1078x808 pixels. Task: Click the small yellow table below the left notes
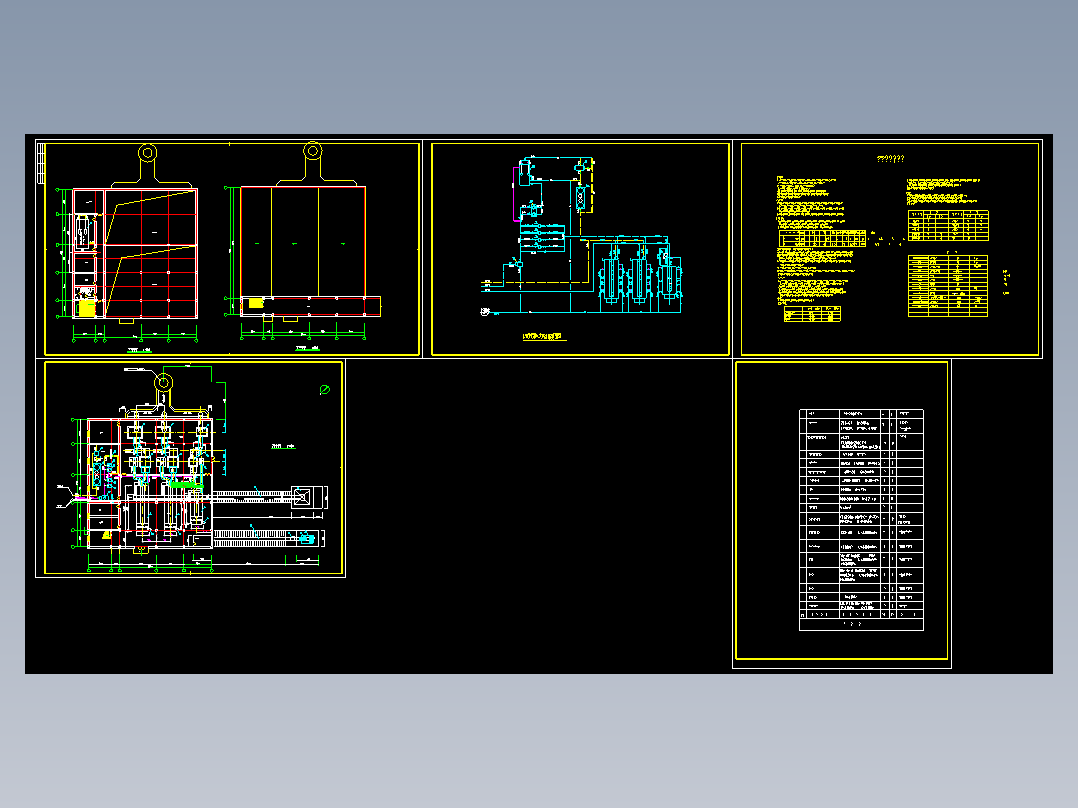[x=812, y=314]
